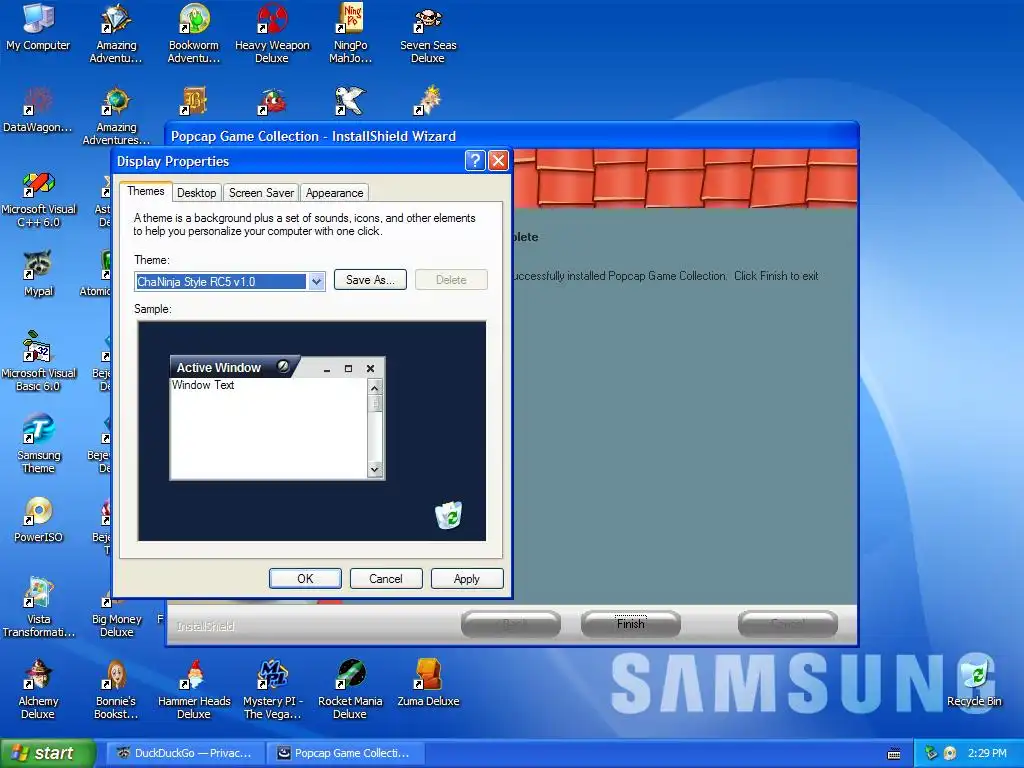
Task: Launch the Heavy Weapon Deluxe shortcut
Action: click(x=272, y=33)
